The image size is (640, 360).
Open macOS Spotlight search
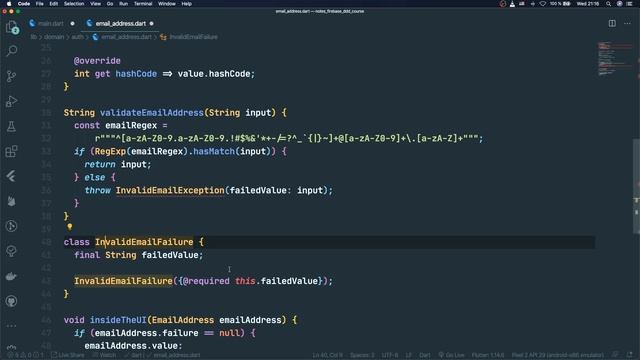[608, 4]
